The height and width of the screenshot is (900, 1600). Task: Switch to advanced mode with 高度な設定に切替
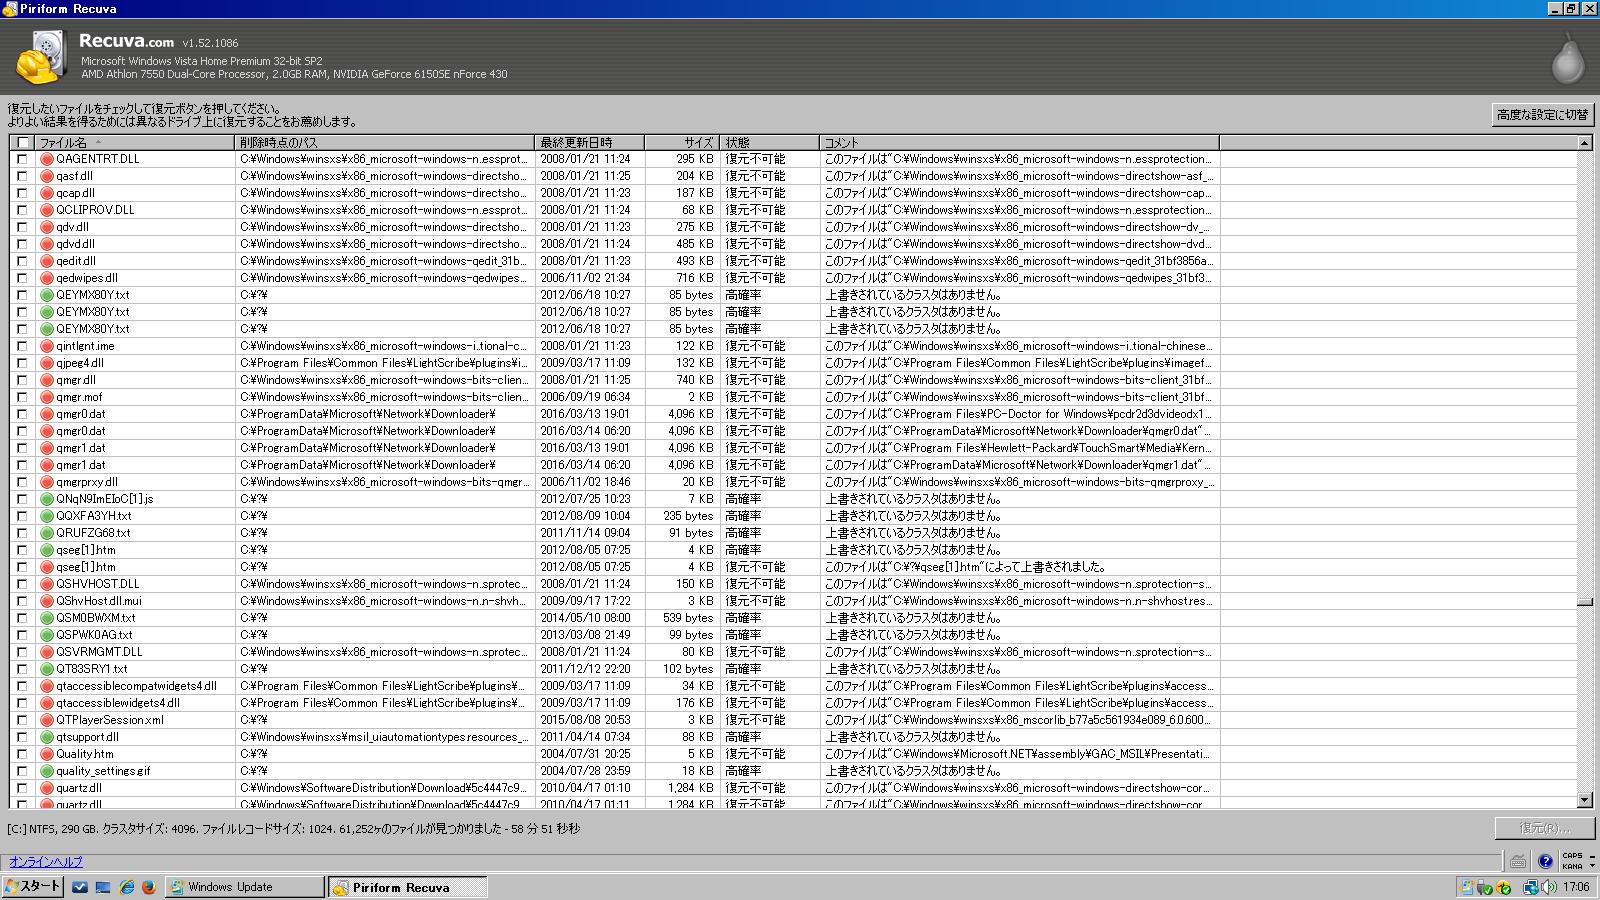(x=1543, y=115)
